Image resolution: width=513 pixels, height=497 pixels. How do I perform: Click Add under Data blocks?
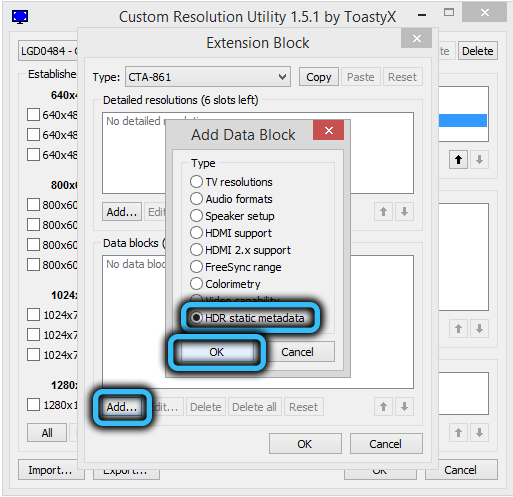(122, 407)
